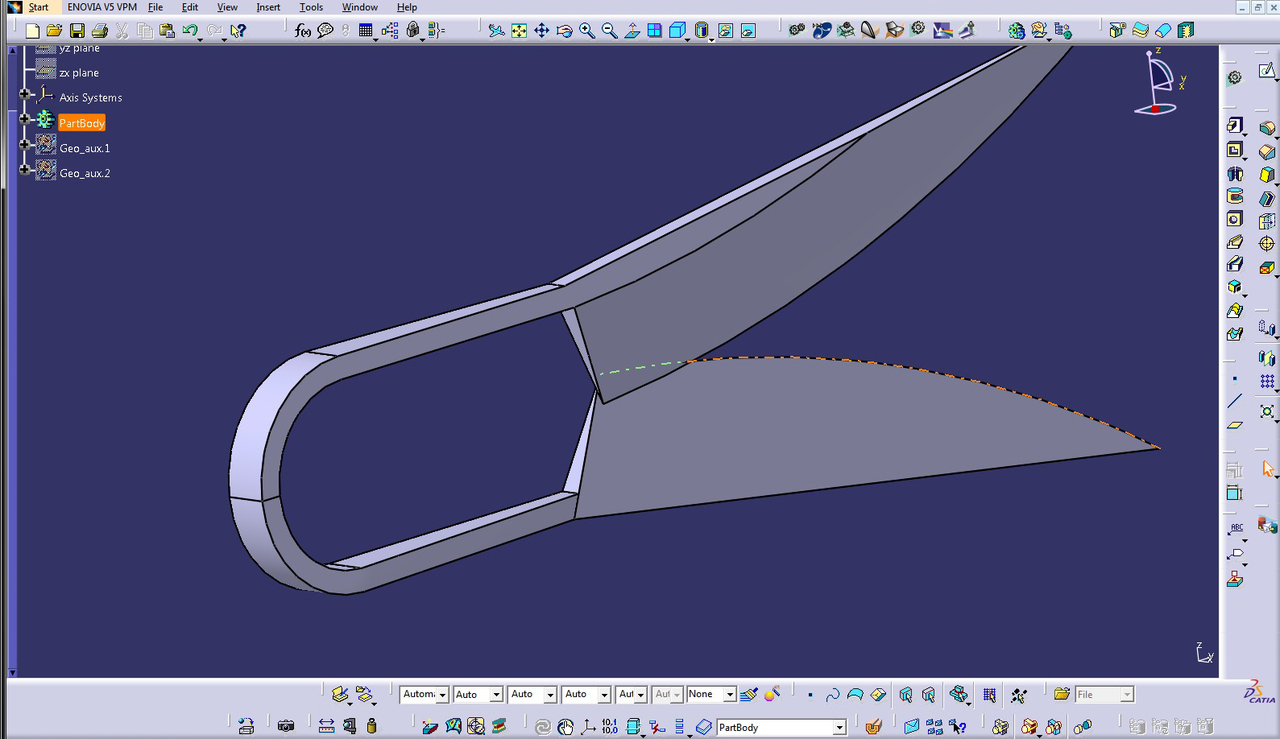Select the Pocket tool
This screenshot has width=1280, height=739.
(1234, 150)
